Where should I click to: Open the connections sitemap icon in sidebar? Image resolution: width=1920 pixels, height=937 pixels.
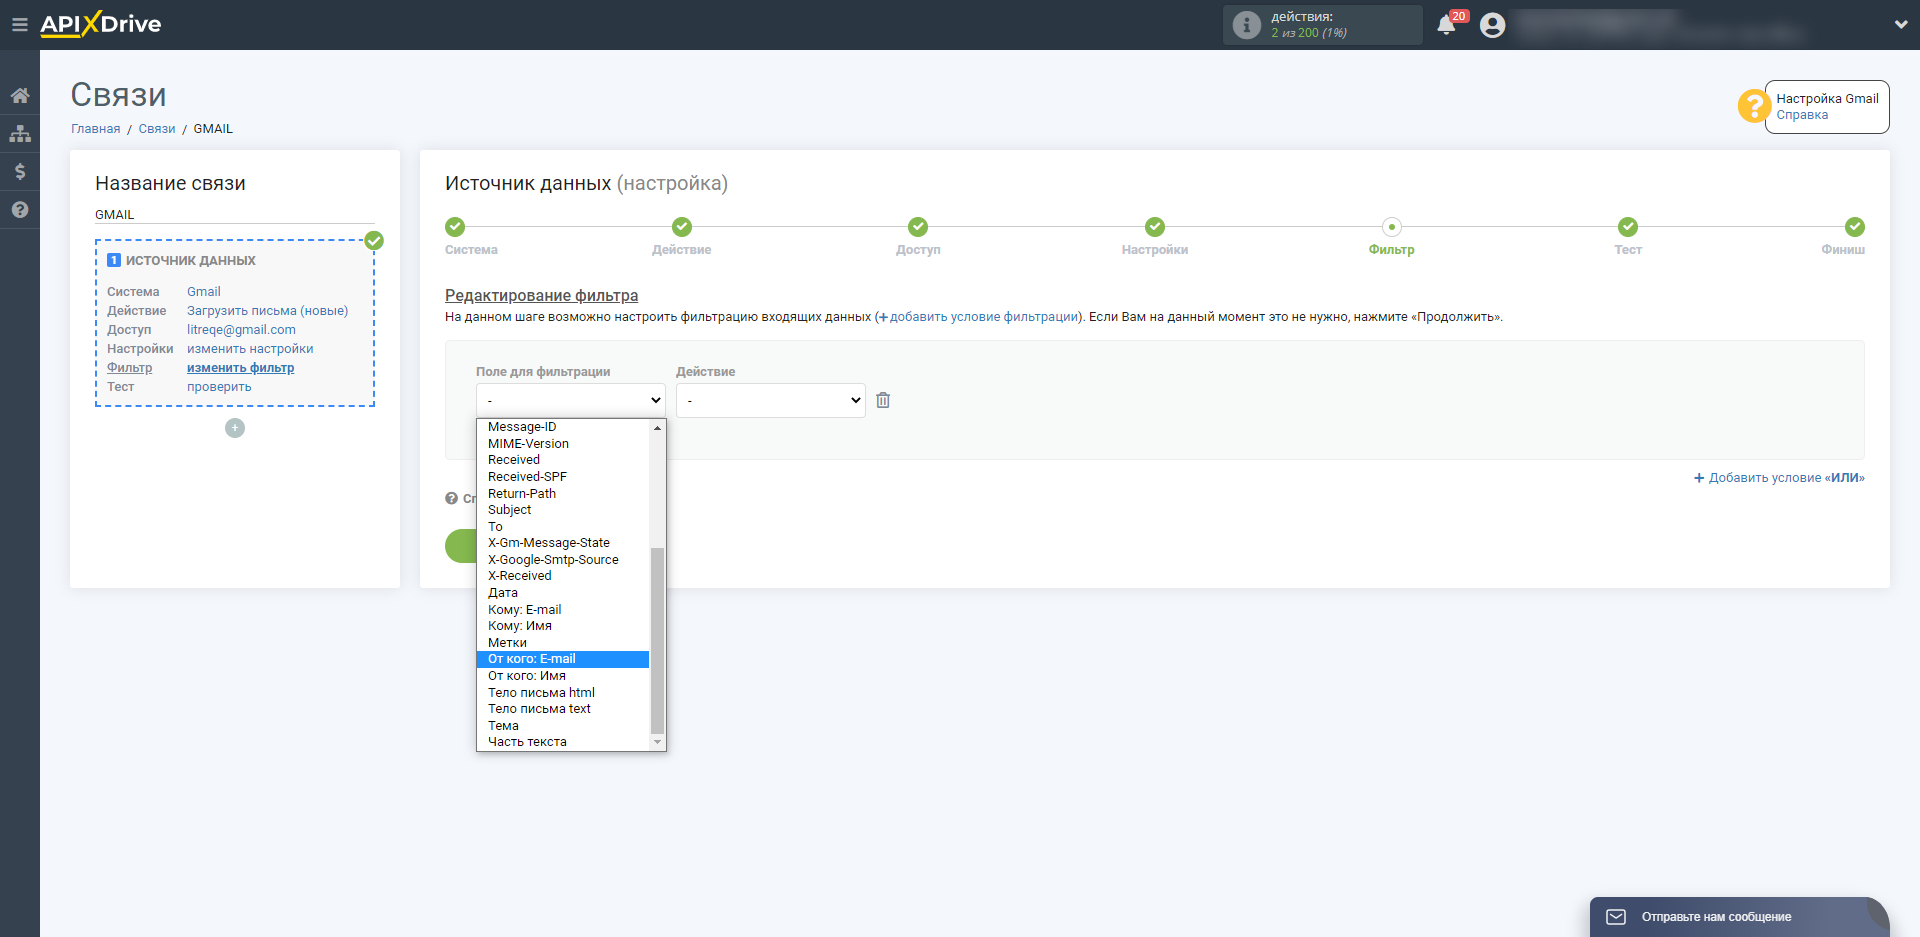coord(20,134)
